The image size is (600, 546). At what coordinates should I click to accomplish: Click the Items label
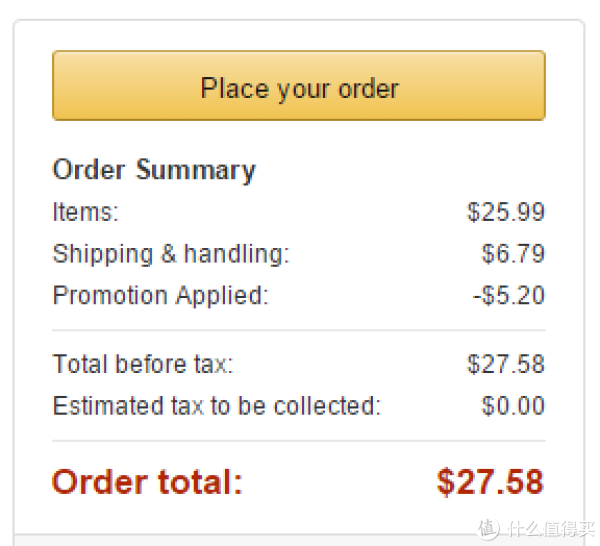pyautogui.click(x=86, y=212)
